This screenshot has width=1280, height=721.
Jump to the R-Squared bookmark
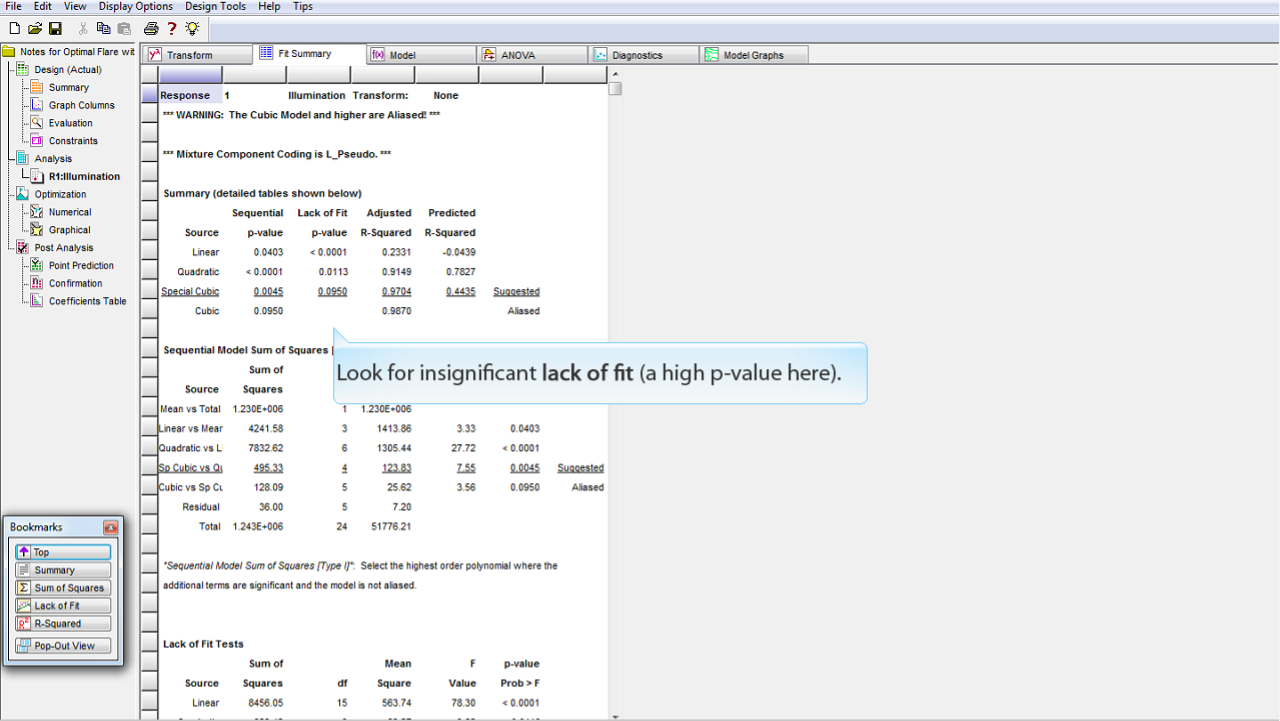pos(63,624)
